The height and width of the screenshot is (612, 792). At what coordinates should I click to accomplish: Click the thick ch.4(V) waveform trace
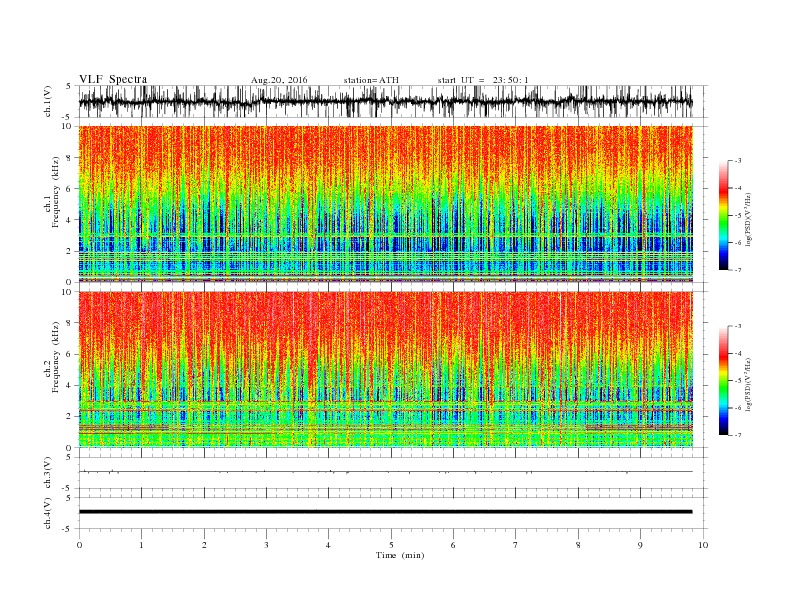(386, 512)
